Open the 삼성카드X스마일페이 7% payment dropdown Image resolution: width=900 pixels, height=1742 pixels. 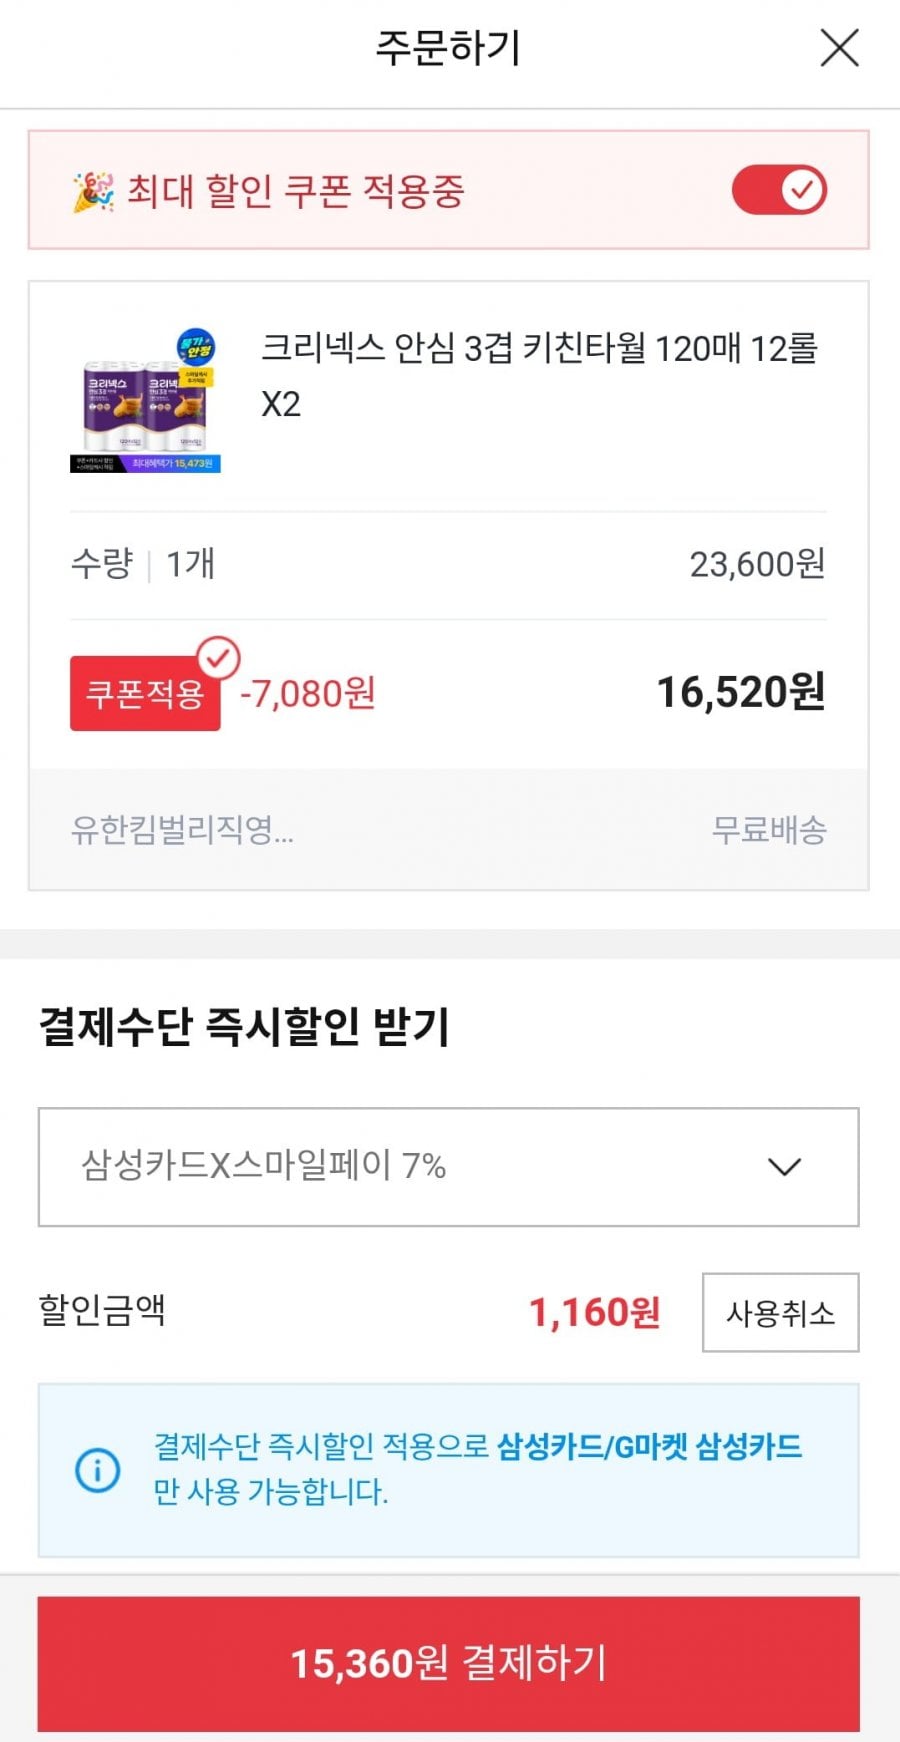click(447, 1166)
